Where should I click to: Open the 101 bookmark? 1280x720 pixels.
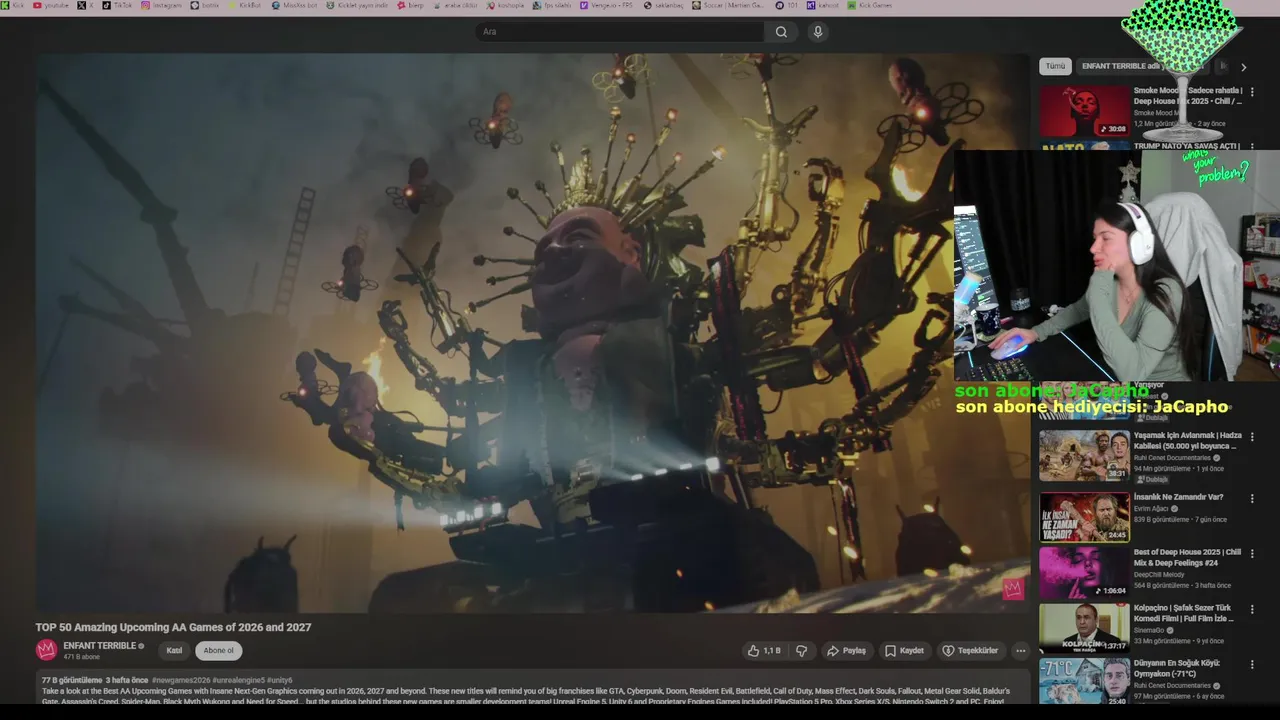click(787, 5)
